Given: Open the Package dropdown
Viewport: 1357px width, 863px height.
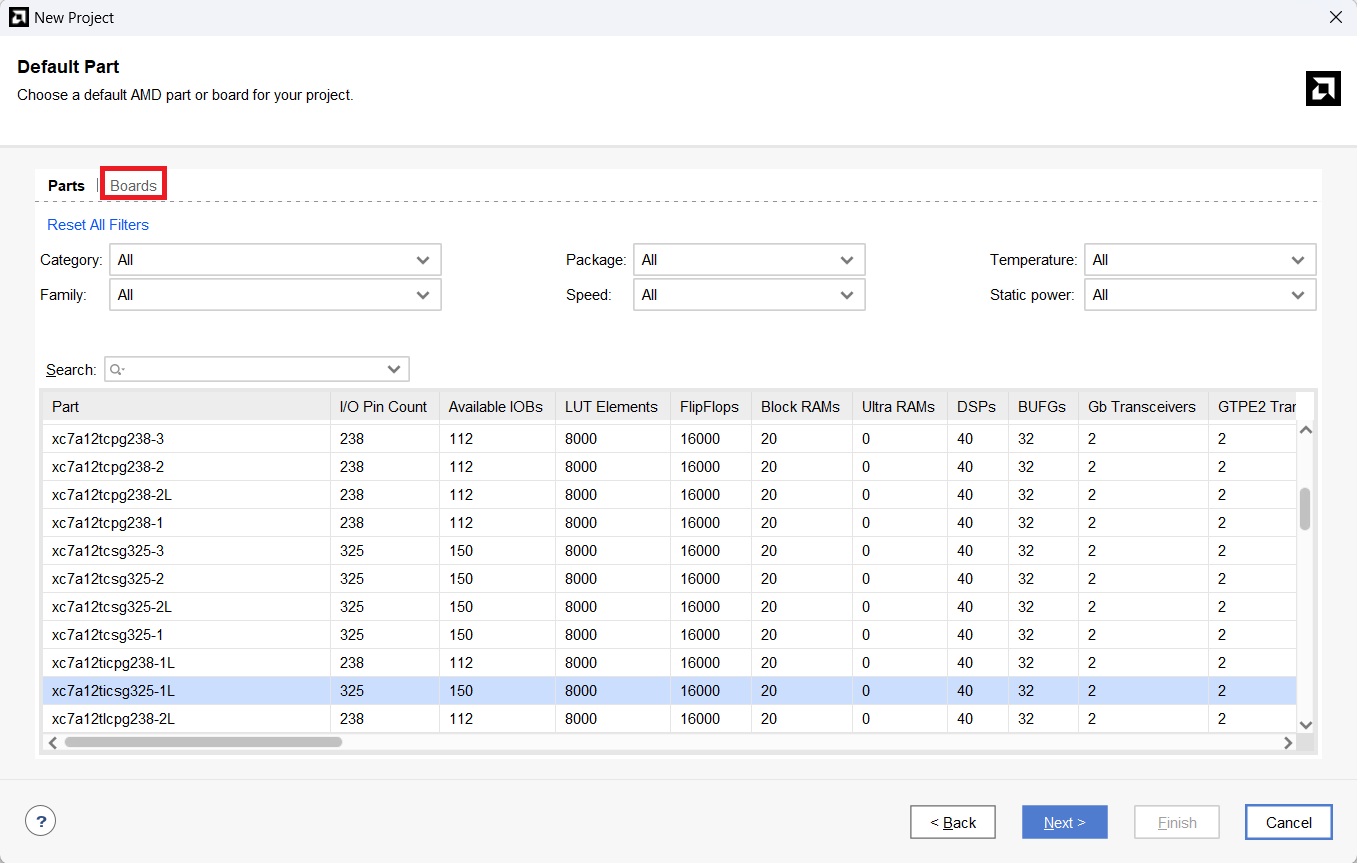Looking at the screenshot, I should pos(749,260).
